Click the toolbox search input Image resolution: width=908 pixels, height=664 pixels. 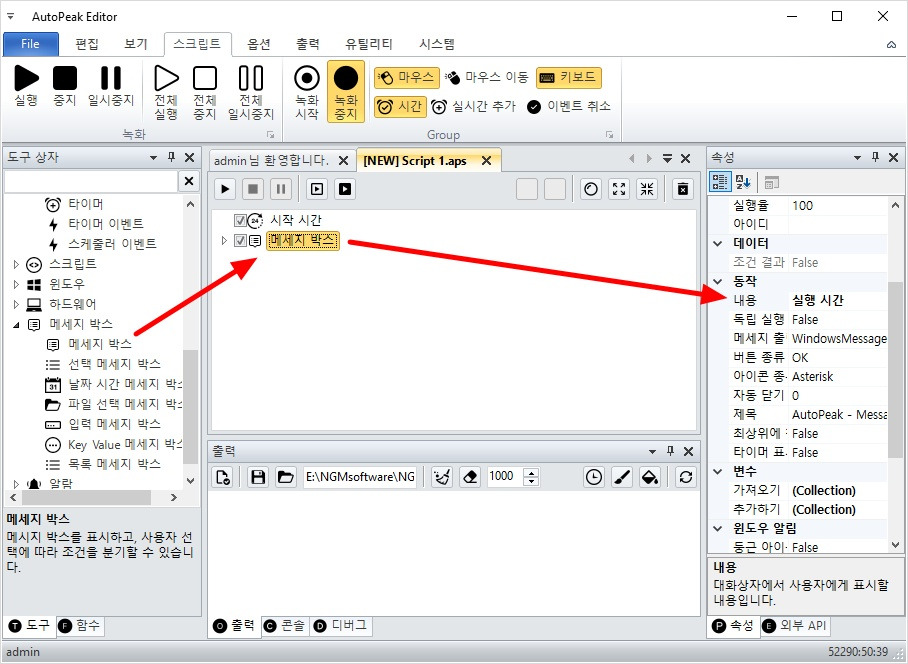(x=91, y=181)
